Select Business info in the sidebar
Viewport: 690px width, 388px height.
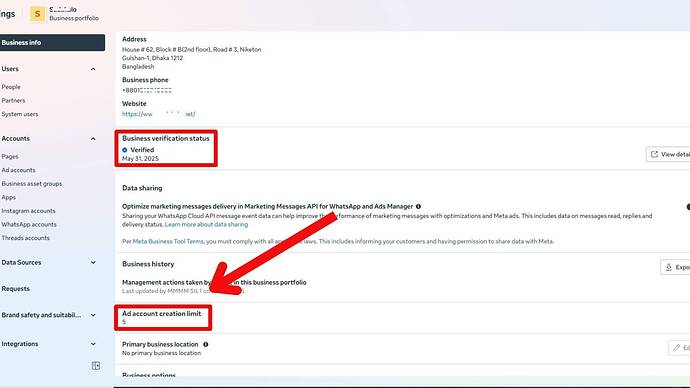(52, 43)
